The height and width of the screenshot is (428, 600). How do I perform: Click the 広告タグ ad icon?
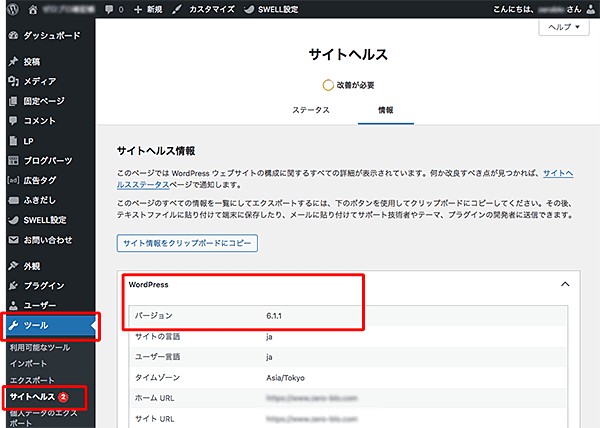[13, 180]
